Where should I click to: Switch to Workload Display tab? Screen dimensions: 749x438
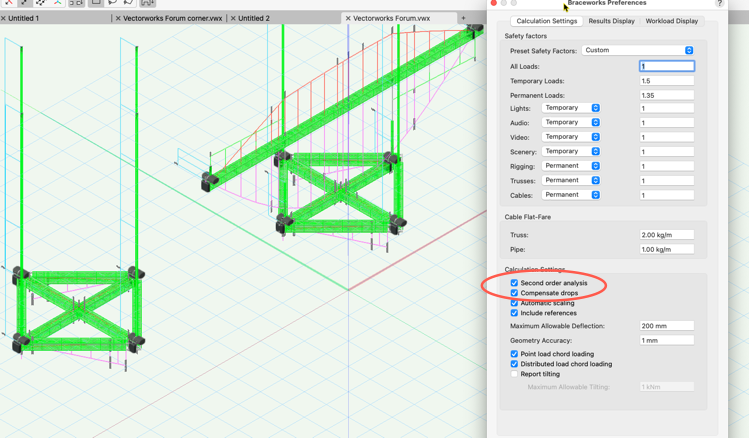point(671,21)
